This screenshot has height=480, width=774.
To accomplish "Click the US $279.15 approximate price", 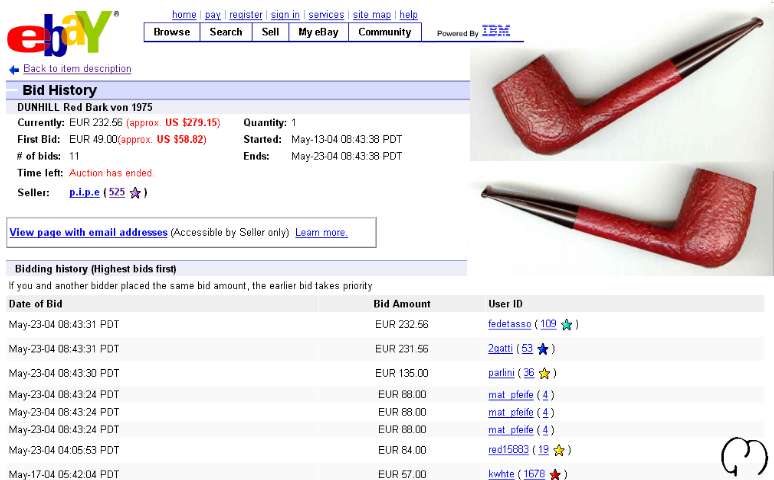I will (x=193, y=123).
